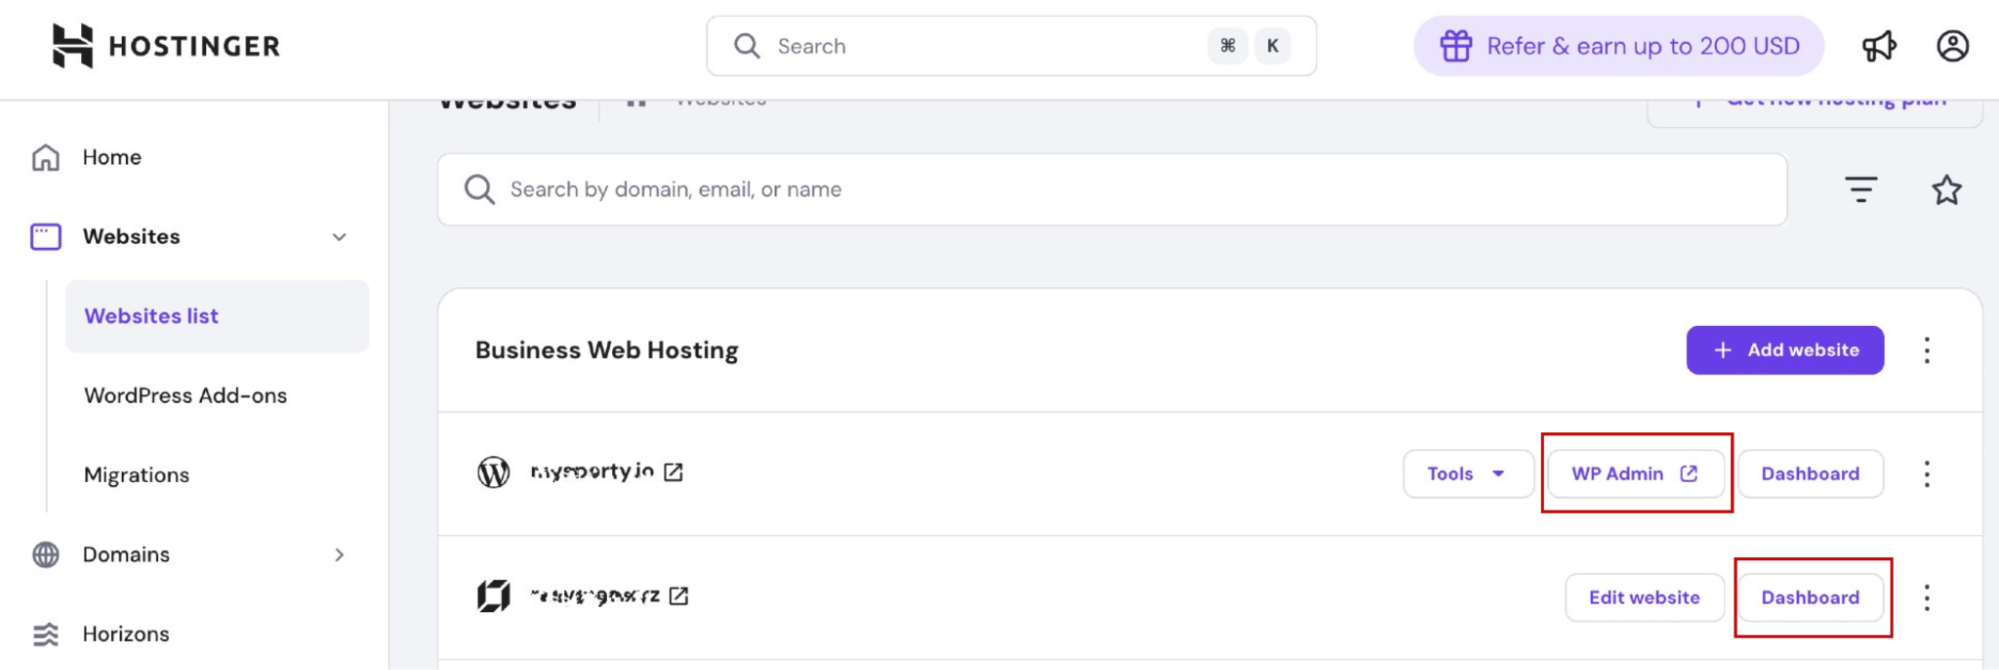Click Edit website button
Viewport: 1999px width, 670px height.
(1644, 598)
